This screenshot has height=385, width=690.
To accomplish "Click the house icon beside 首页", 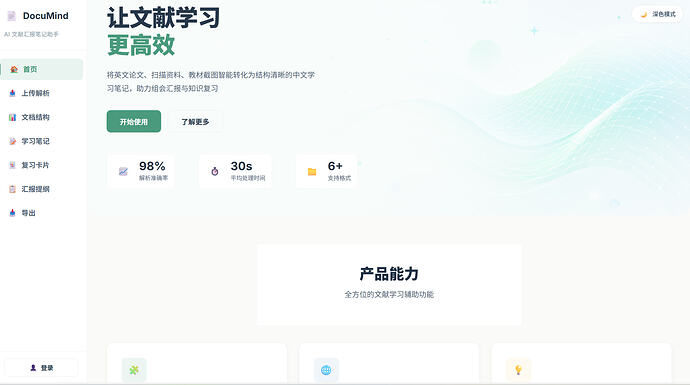I will 14,69.
